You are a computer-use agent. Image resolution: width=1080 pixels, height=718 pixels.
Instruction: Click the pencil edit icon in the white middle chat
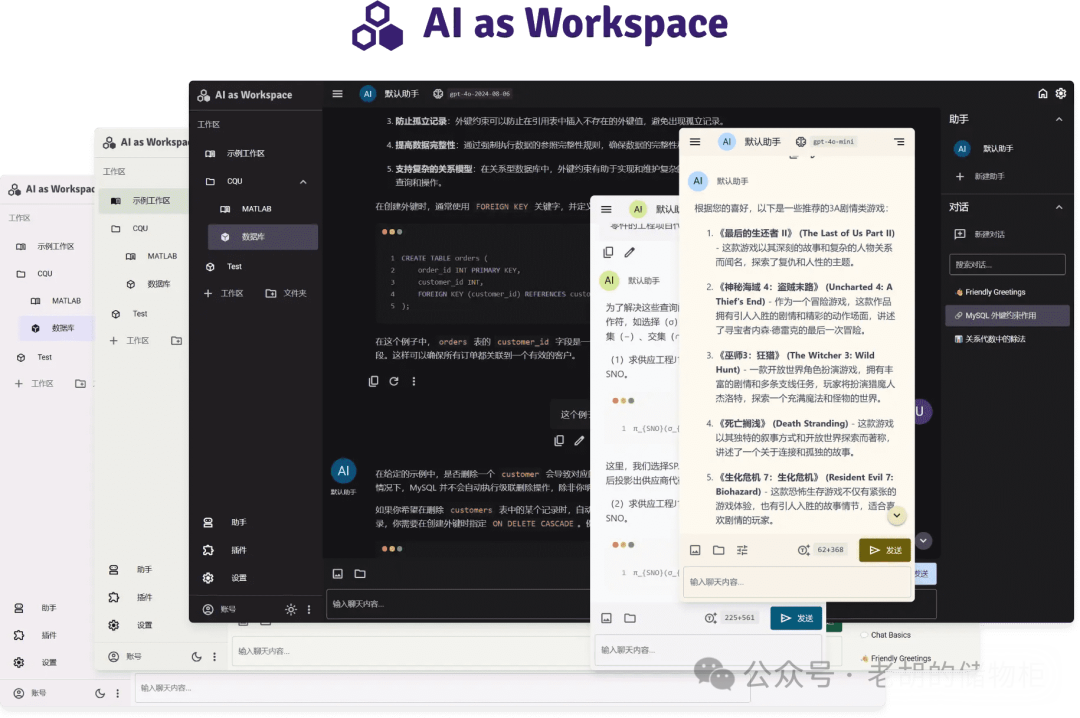[x=630, y=253]
